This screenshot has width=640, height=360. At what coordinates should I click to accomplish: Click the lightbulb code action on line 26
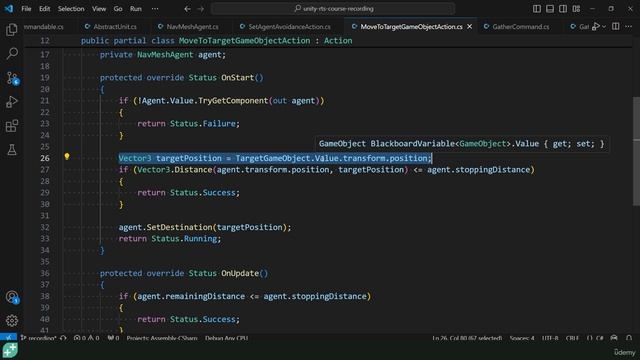pyautogui.click(x=67, y=157)
